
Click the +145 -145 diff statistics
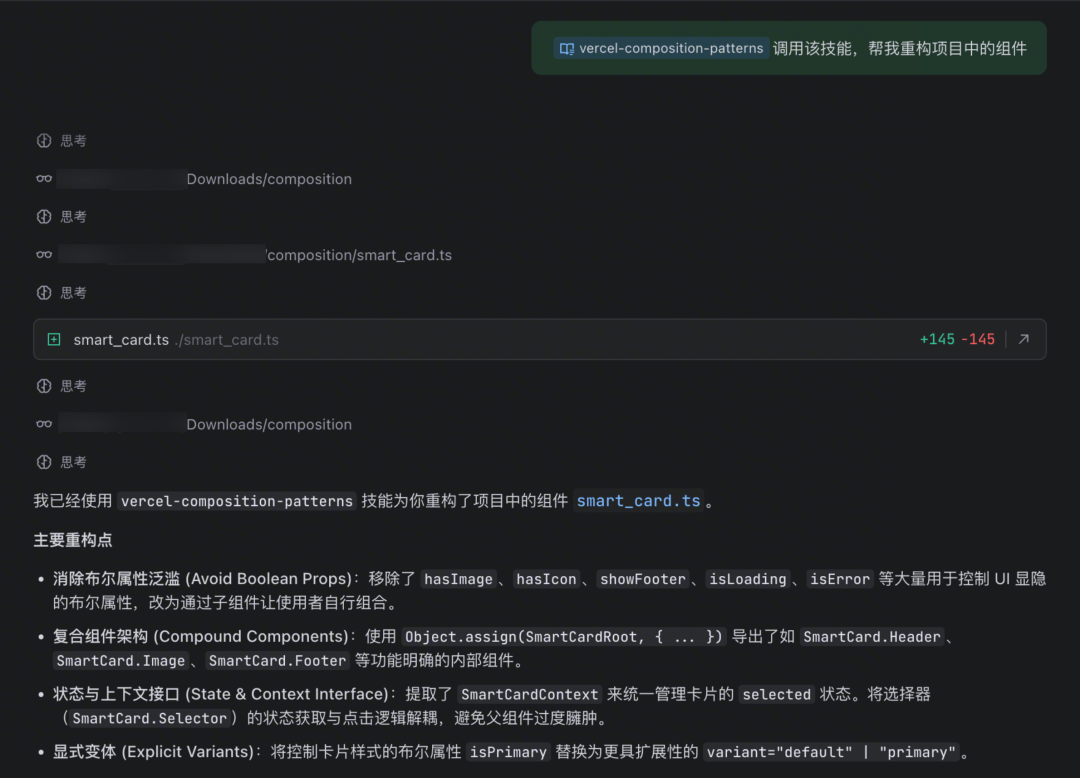957,339
